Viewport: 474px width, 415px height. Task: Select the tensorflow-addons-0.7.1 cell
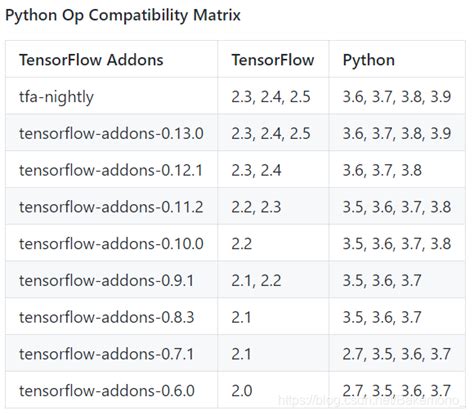(112, 353)
